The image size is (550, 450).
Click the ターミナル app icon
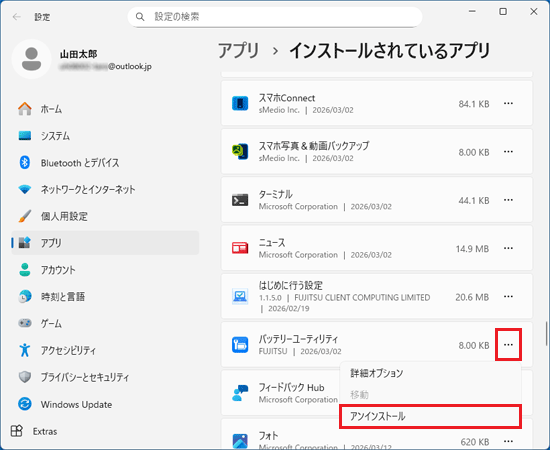coord(240,200)
